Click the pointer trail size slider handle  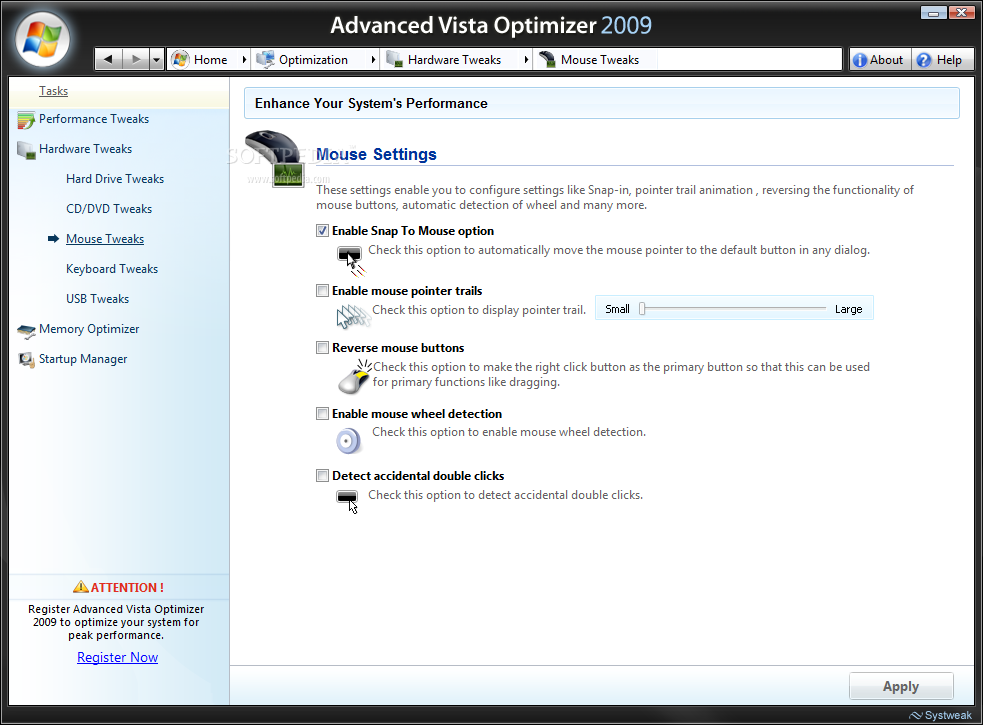point(642,309)
